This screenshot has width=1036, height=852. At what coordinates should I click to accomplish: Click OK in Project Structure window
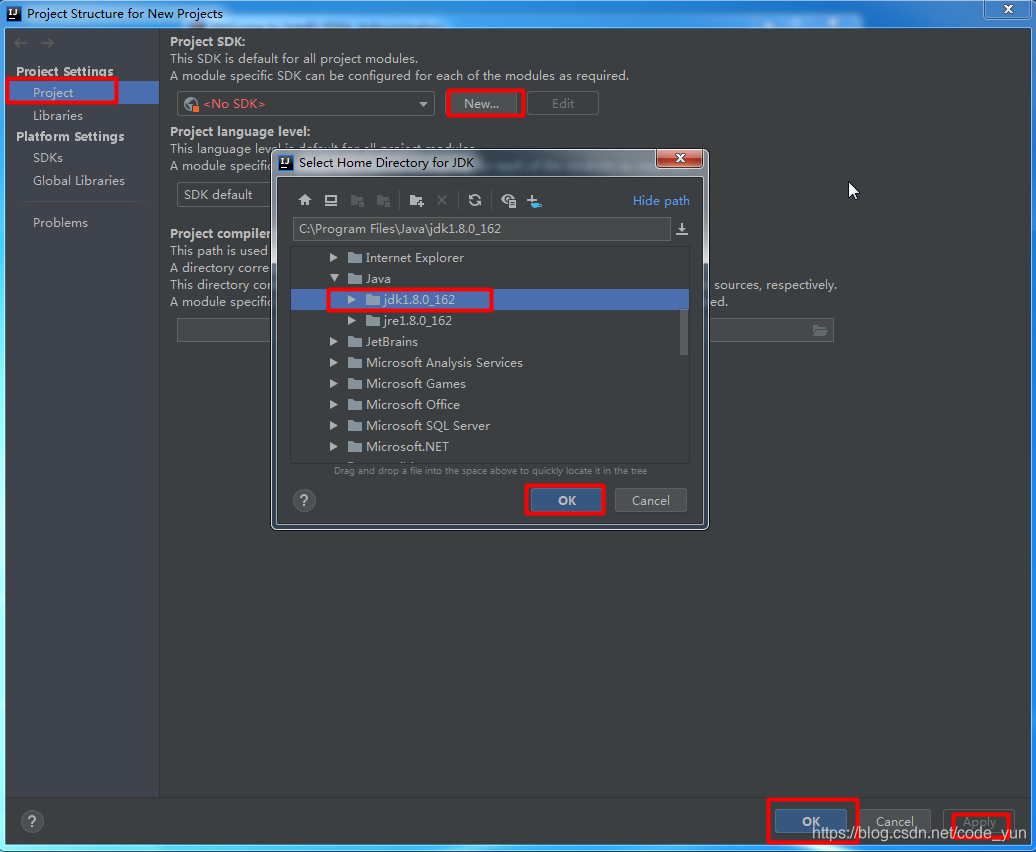pyautogui.click(x=811, y=822)
